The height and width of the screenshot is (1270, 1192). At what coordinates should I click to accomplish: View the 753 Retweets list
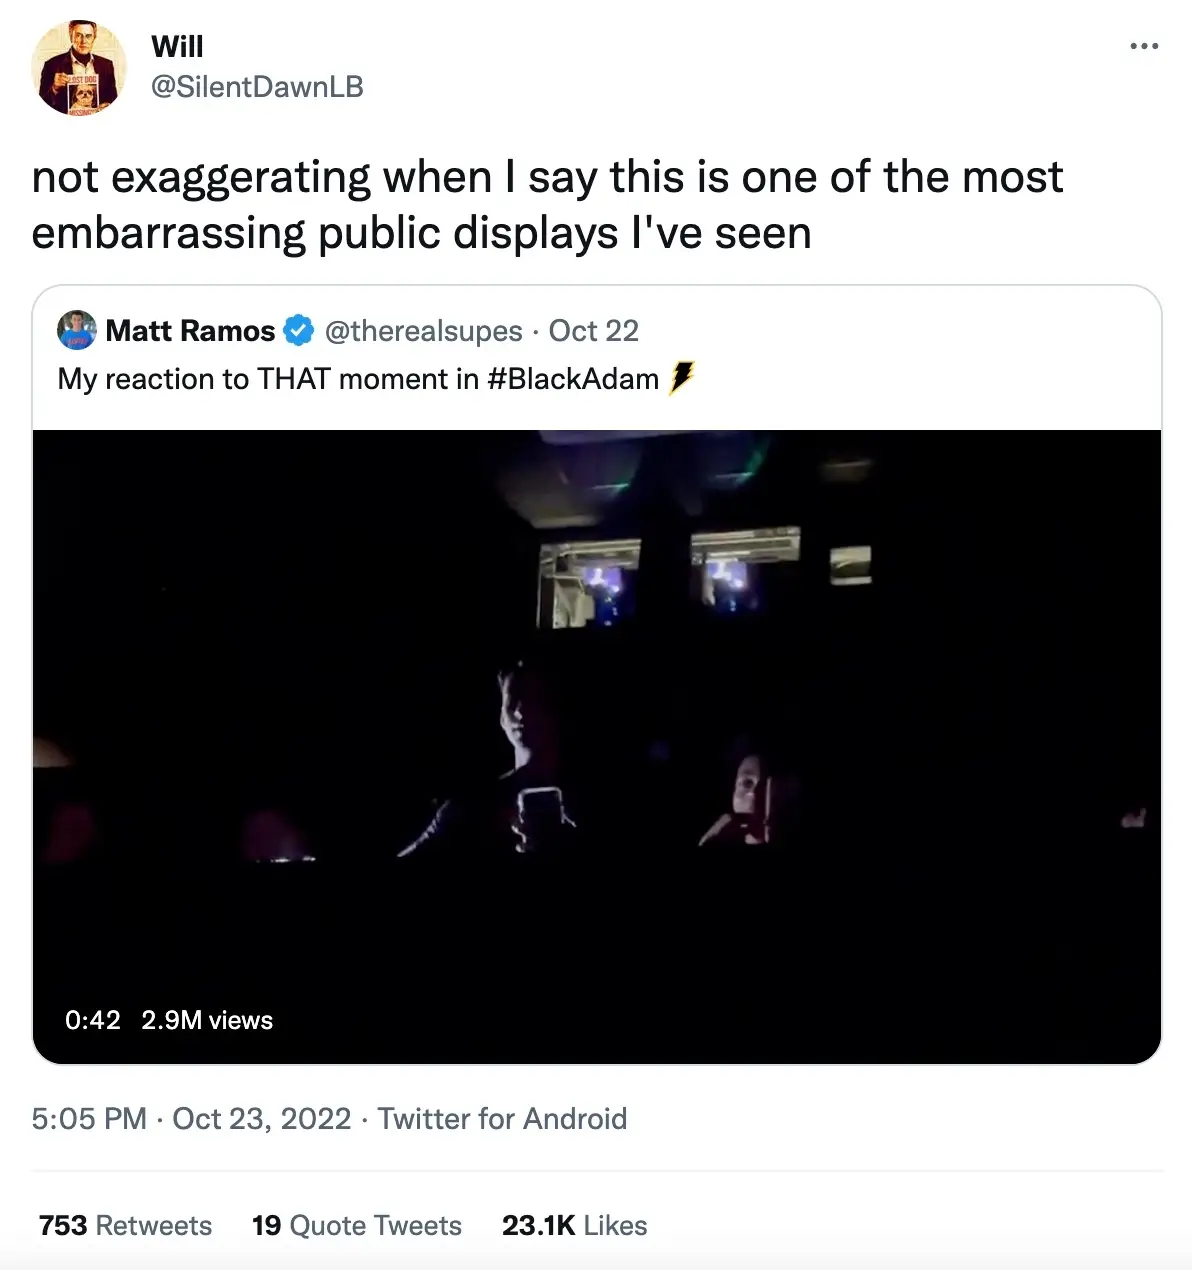coord(124,1225)
